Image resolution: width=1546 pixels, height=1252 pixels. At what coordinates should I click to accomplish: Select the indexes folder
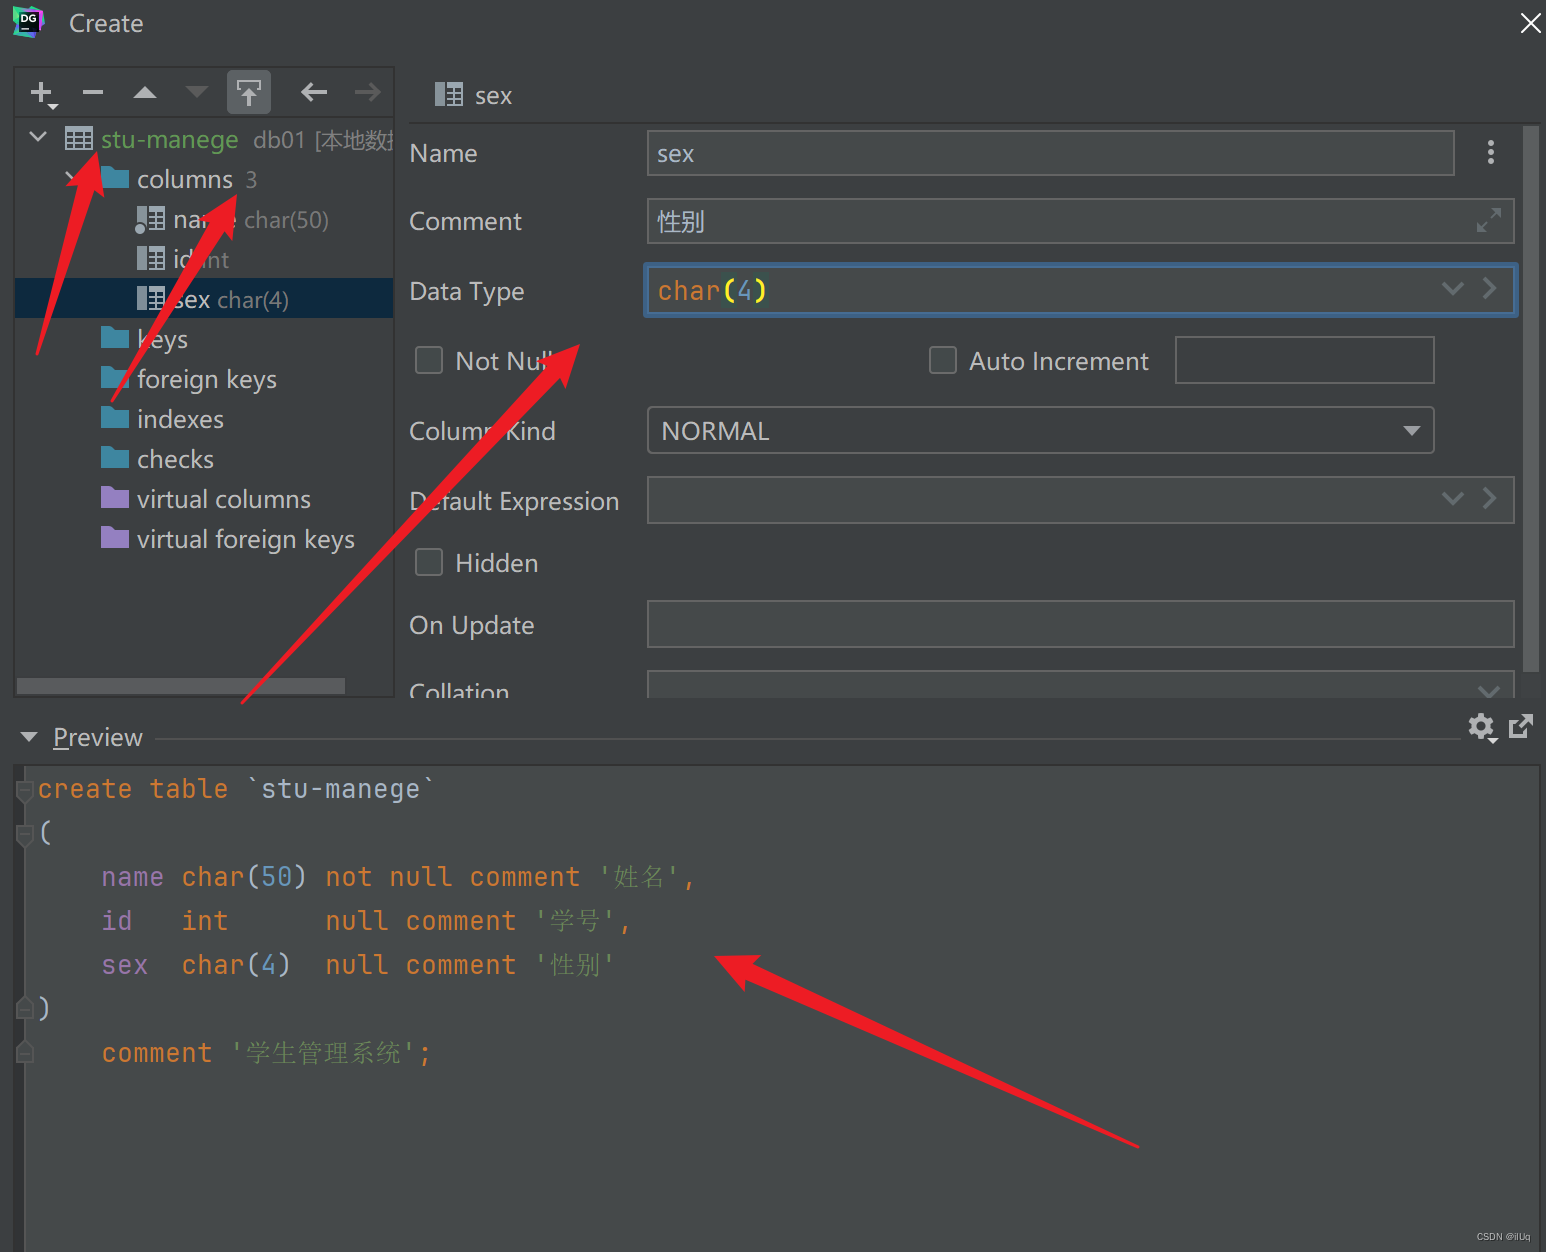[180, 419]
